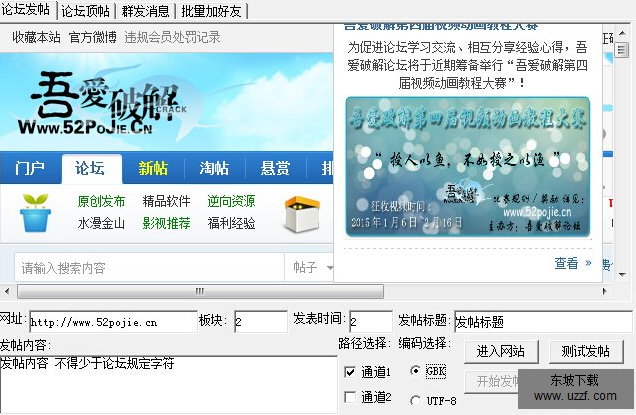The width and height of the screenshot is (636, 415).
Task: Open the 门户 navigation item
Action: (30, 168)
